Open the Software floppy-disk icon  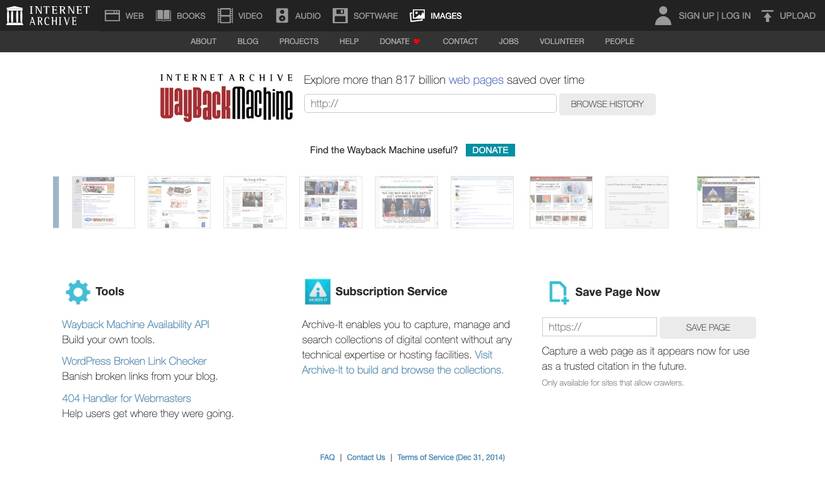tap(340, 16)
